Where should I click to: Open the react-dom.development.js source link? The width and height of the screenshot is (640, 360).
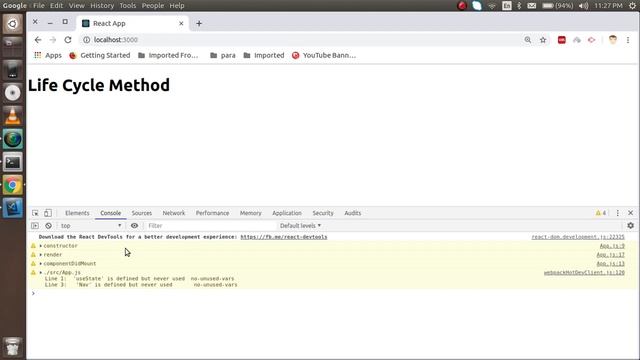tap(578, 237)
